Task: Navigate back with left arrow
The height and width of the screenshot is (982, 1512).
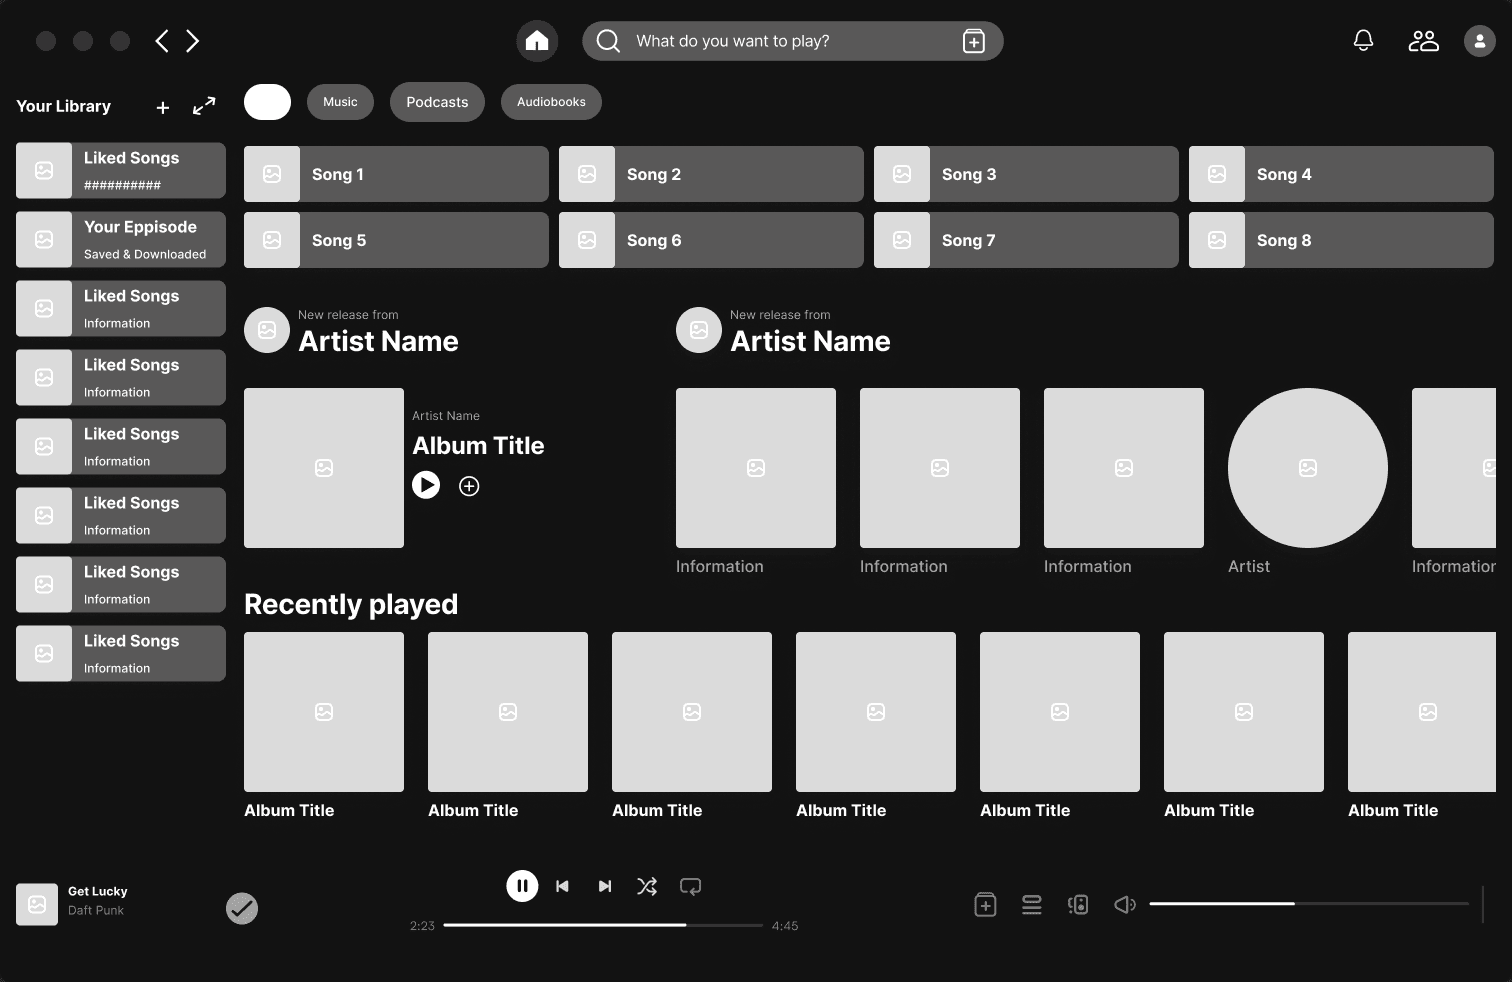Action: click(162, 41)
